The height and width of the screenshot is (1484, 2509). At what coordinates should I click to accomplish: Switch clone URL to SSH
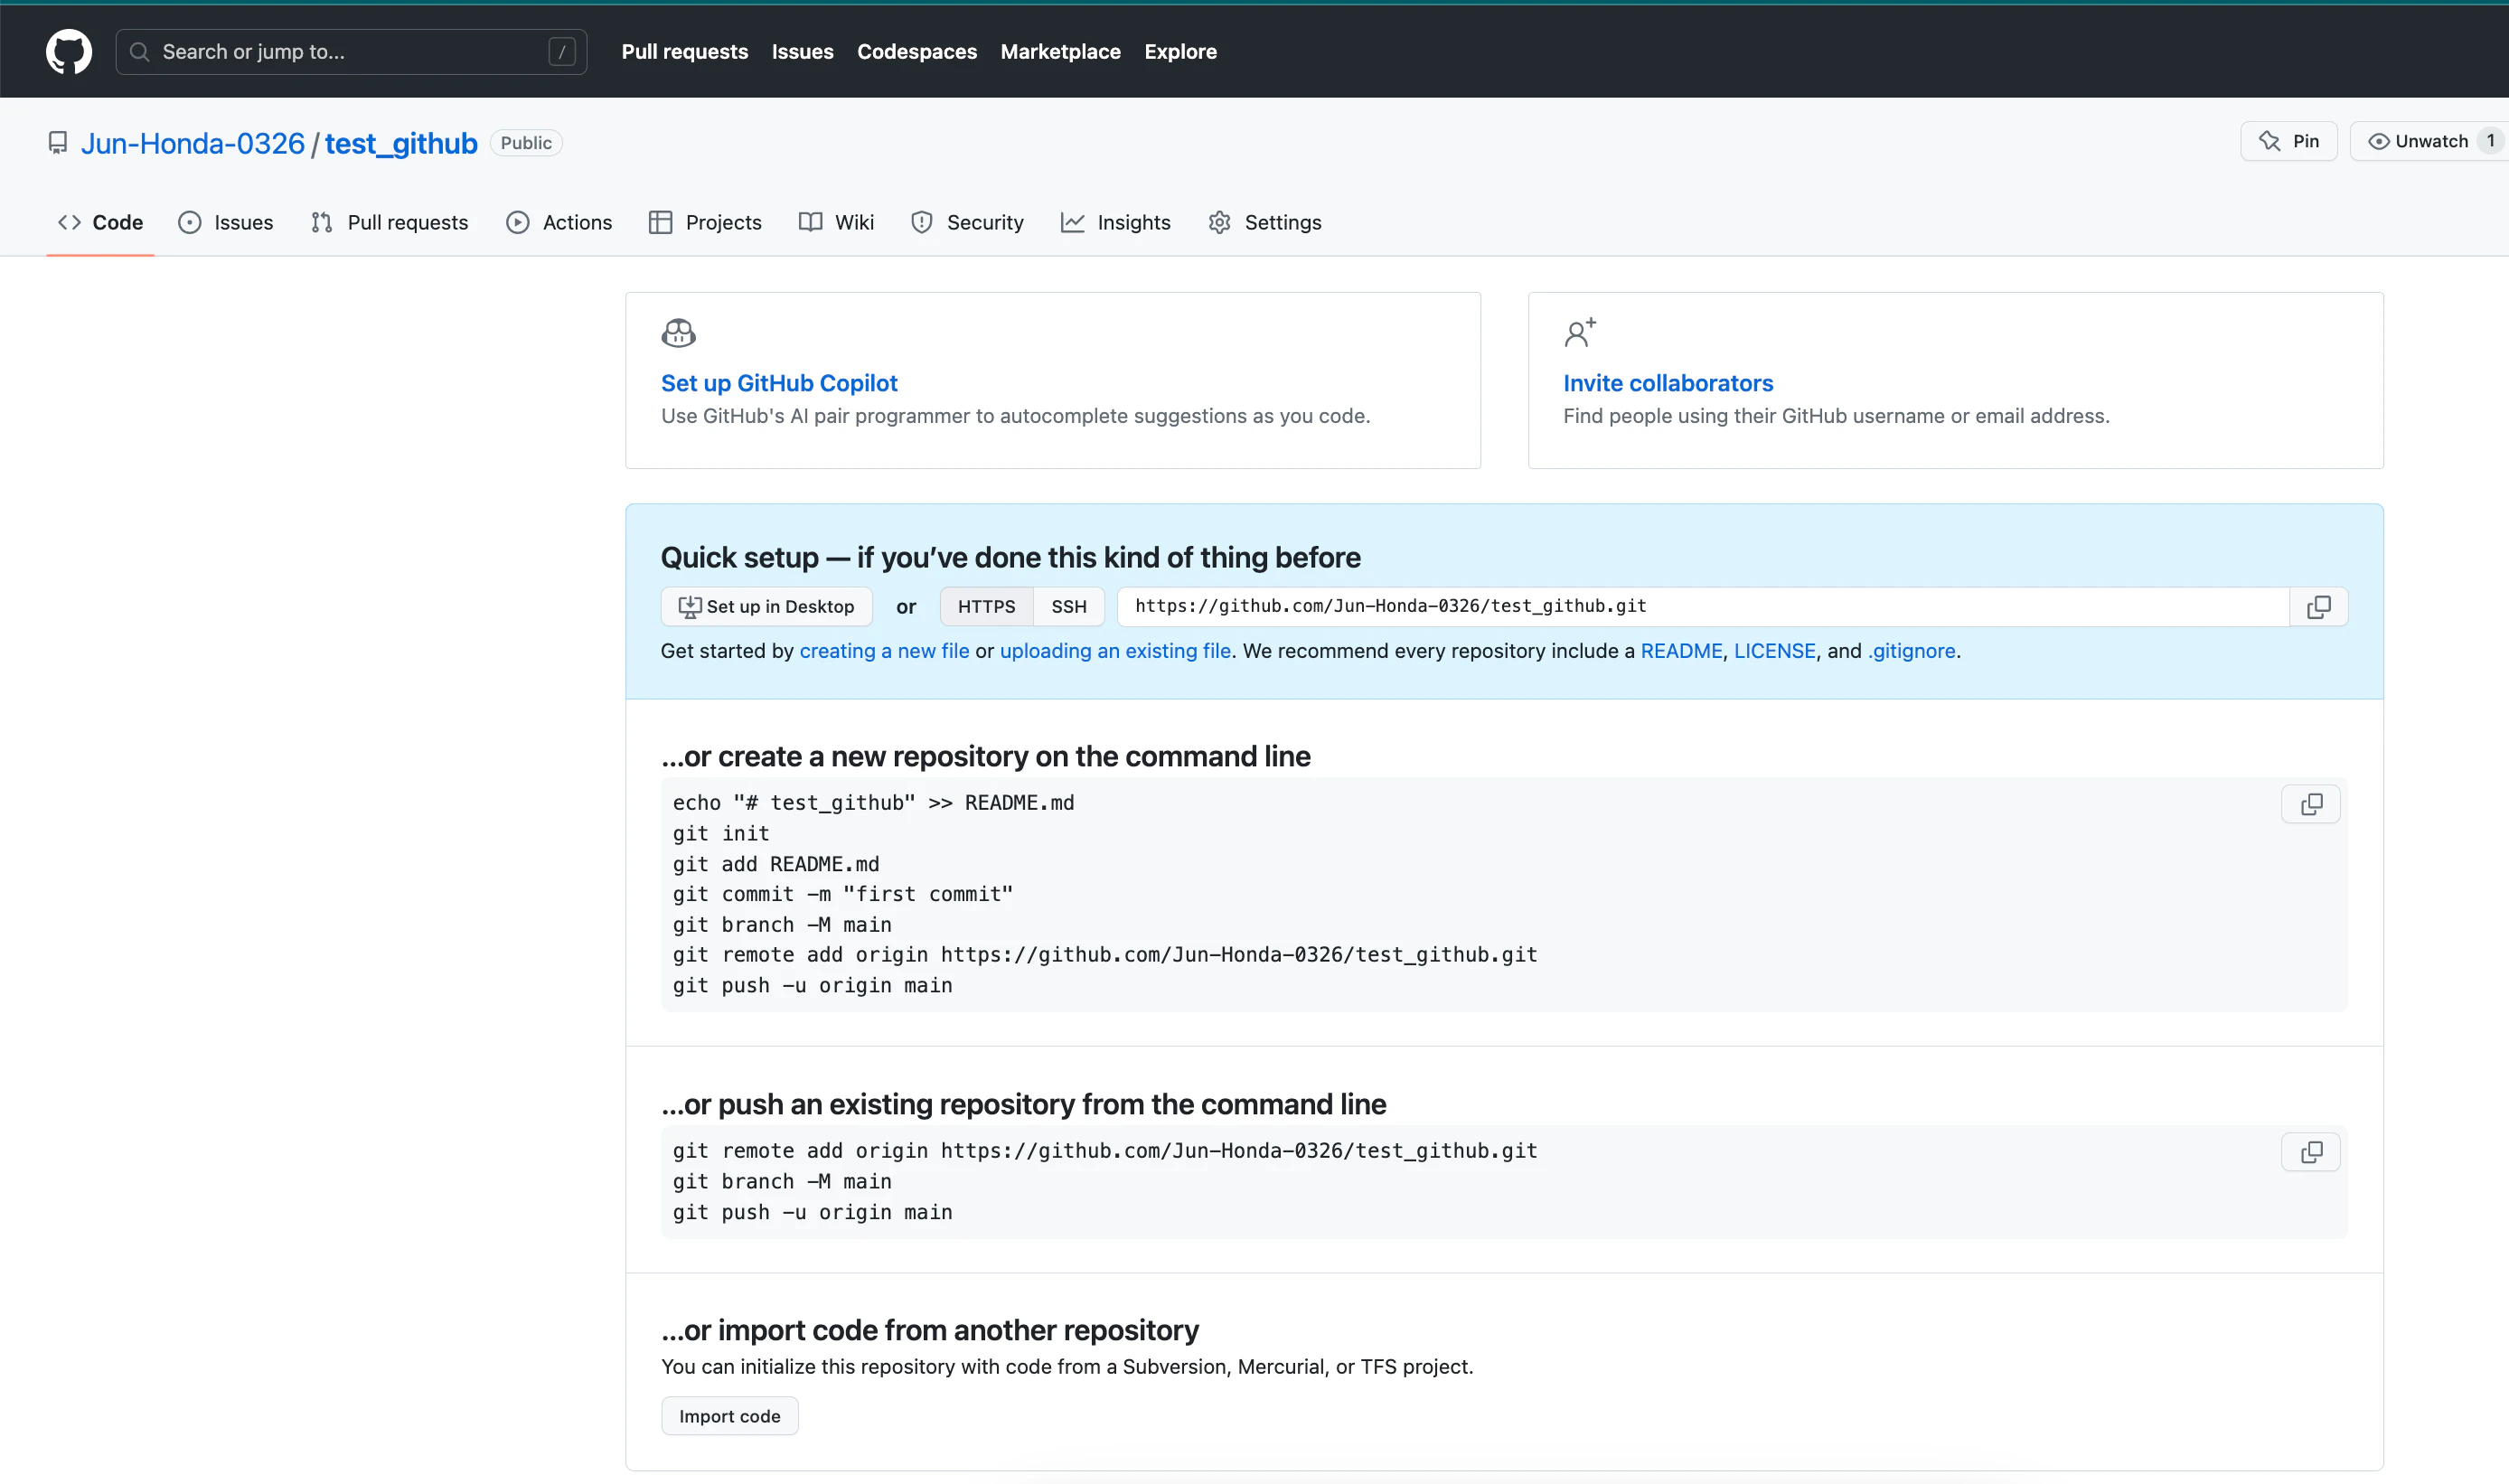[1068, 607]
